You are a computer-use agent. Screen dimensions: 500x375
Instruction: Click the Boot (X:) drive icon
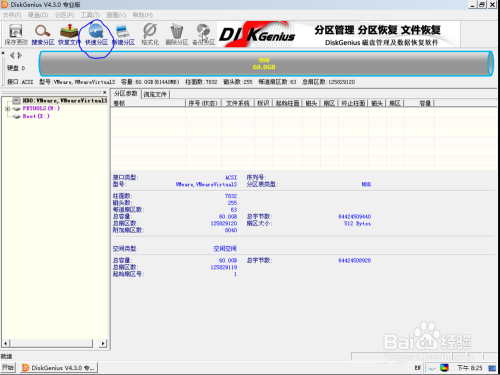17,116
